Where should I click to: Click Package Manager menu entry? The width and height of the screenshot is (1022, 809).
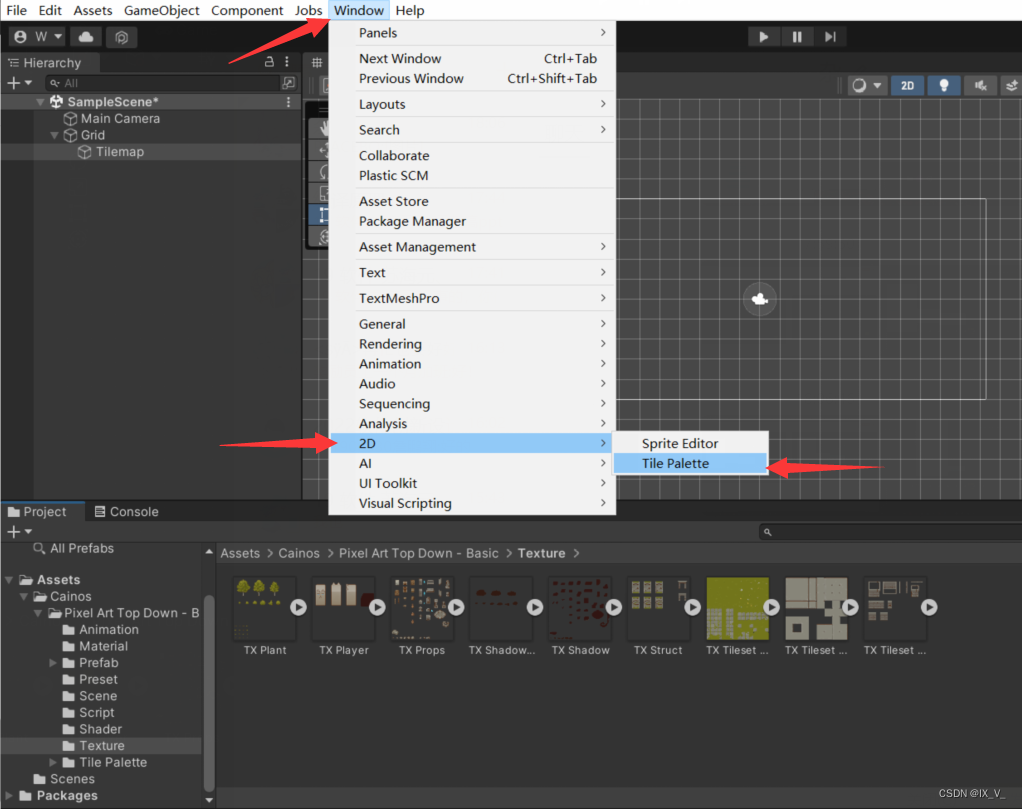coord(473,222)
